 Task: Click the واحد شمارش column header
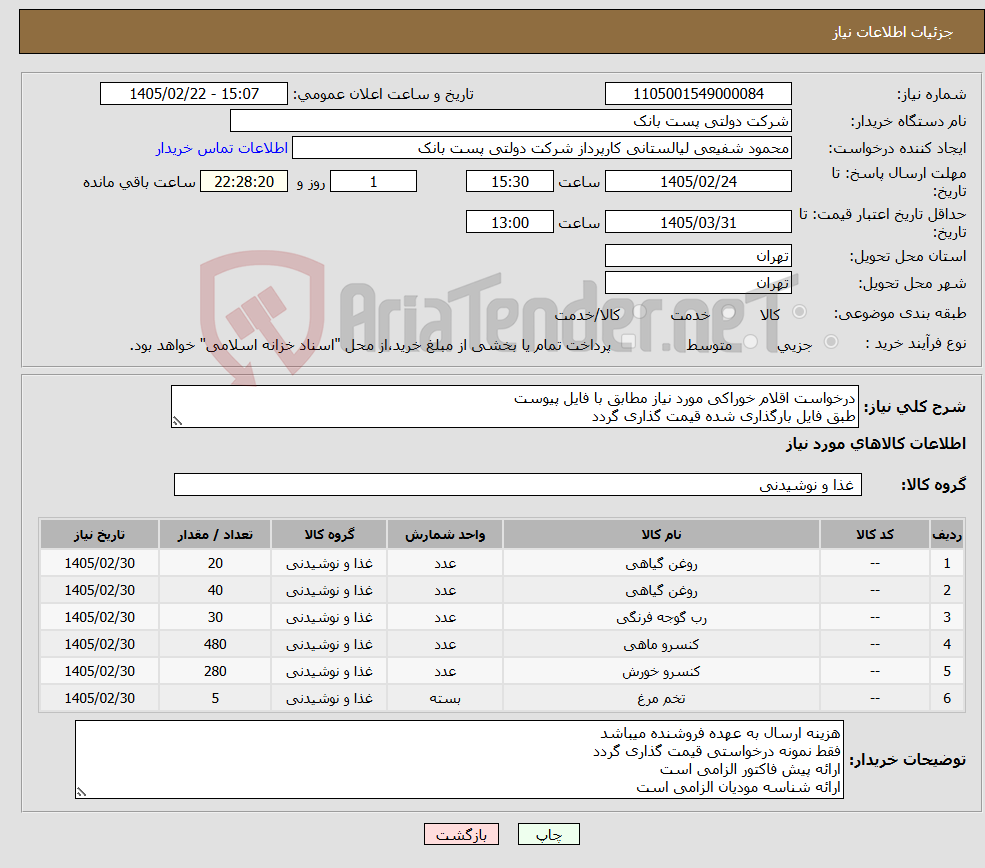[445, 534]
